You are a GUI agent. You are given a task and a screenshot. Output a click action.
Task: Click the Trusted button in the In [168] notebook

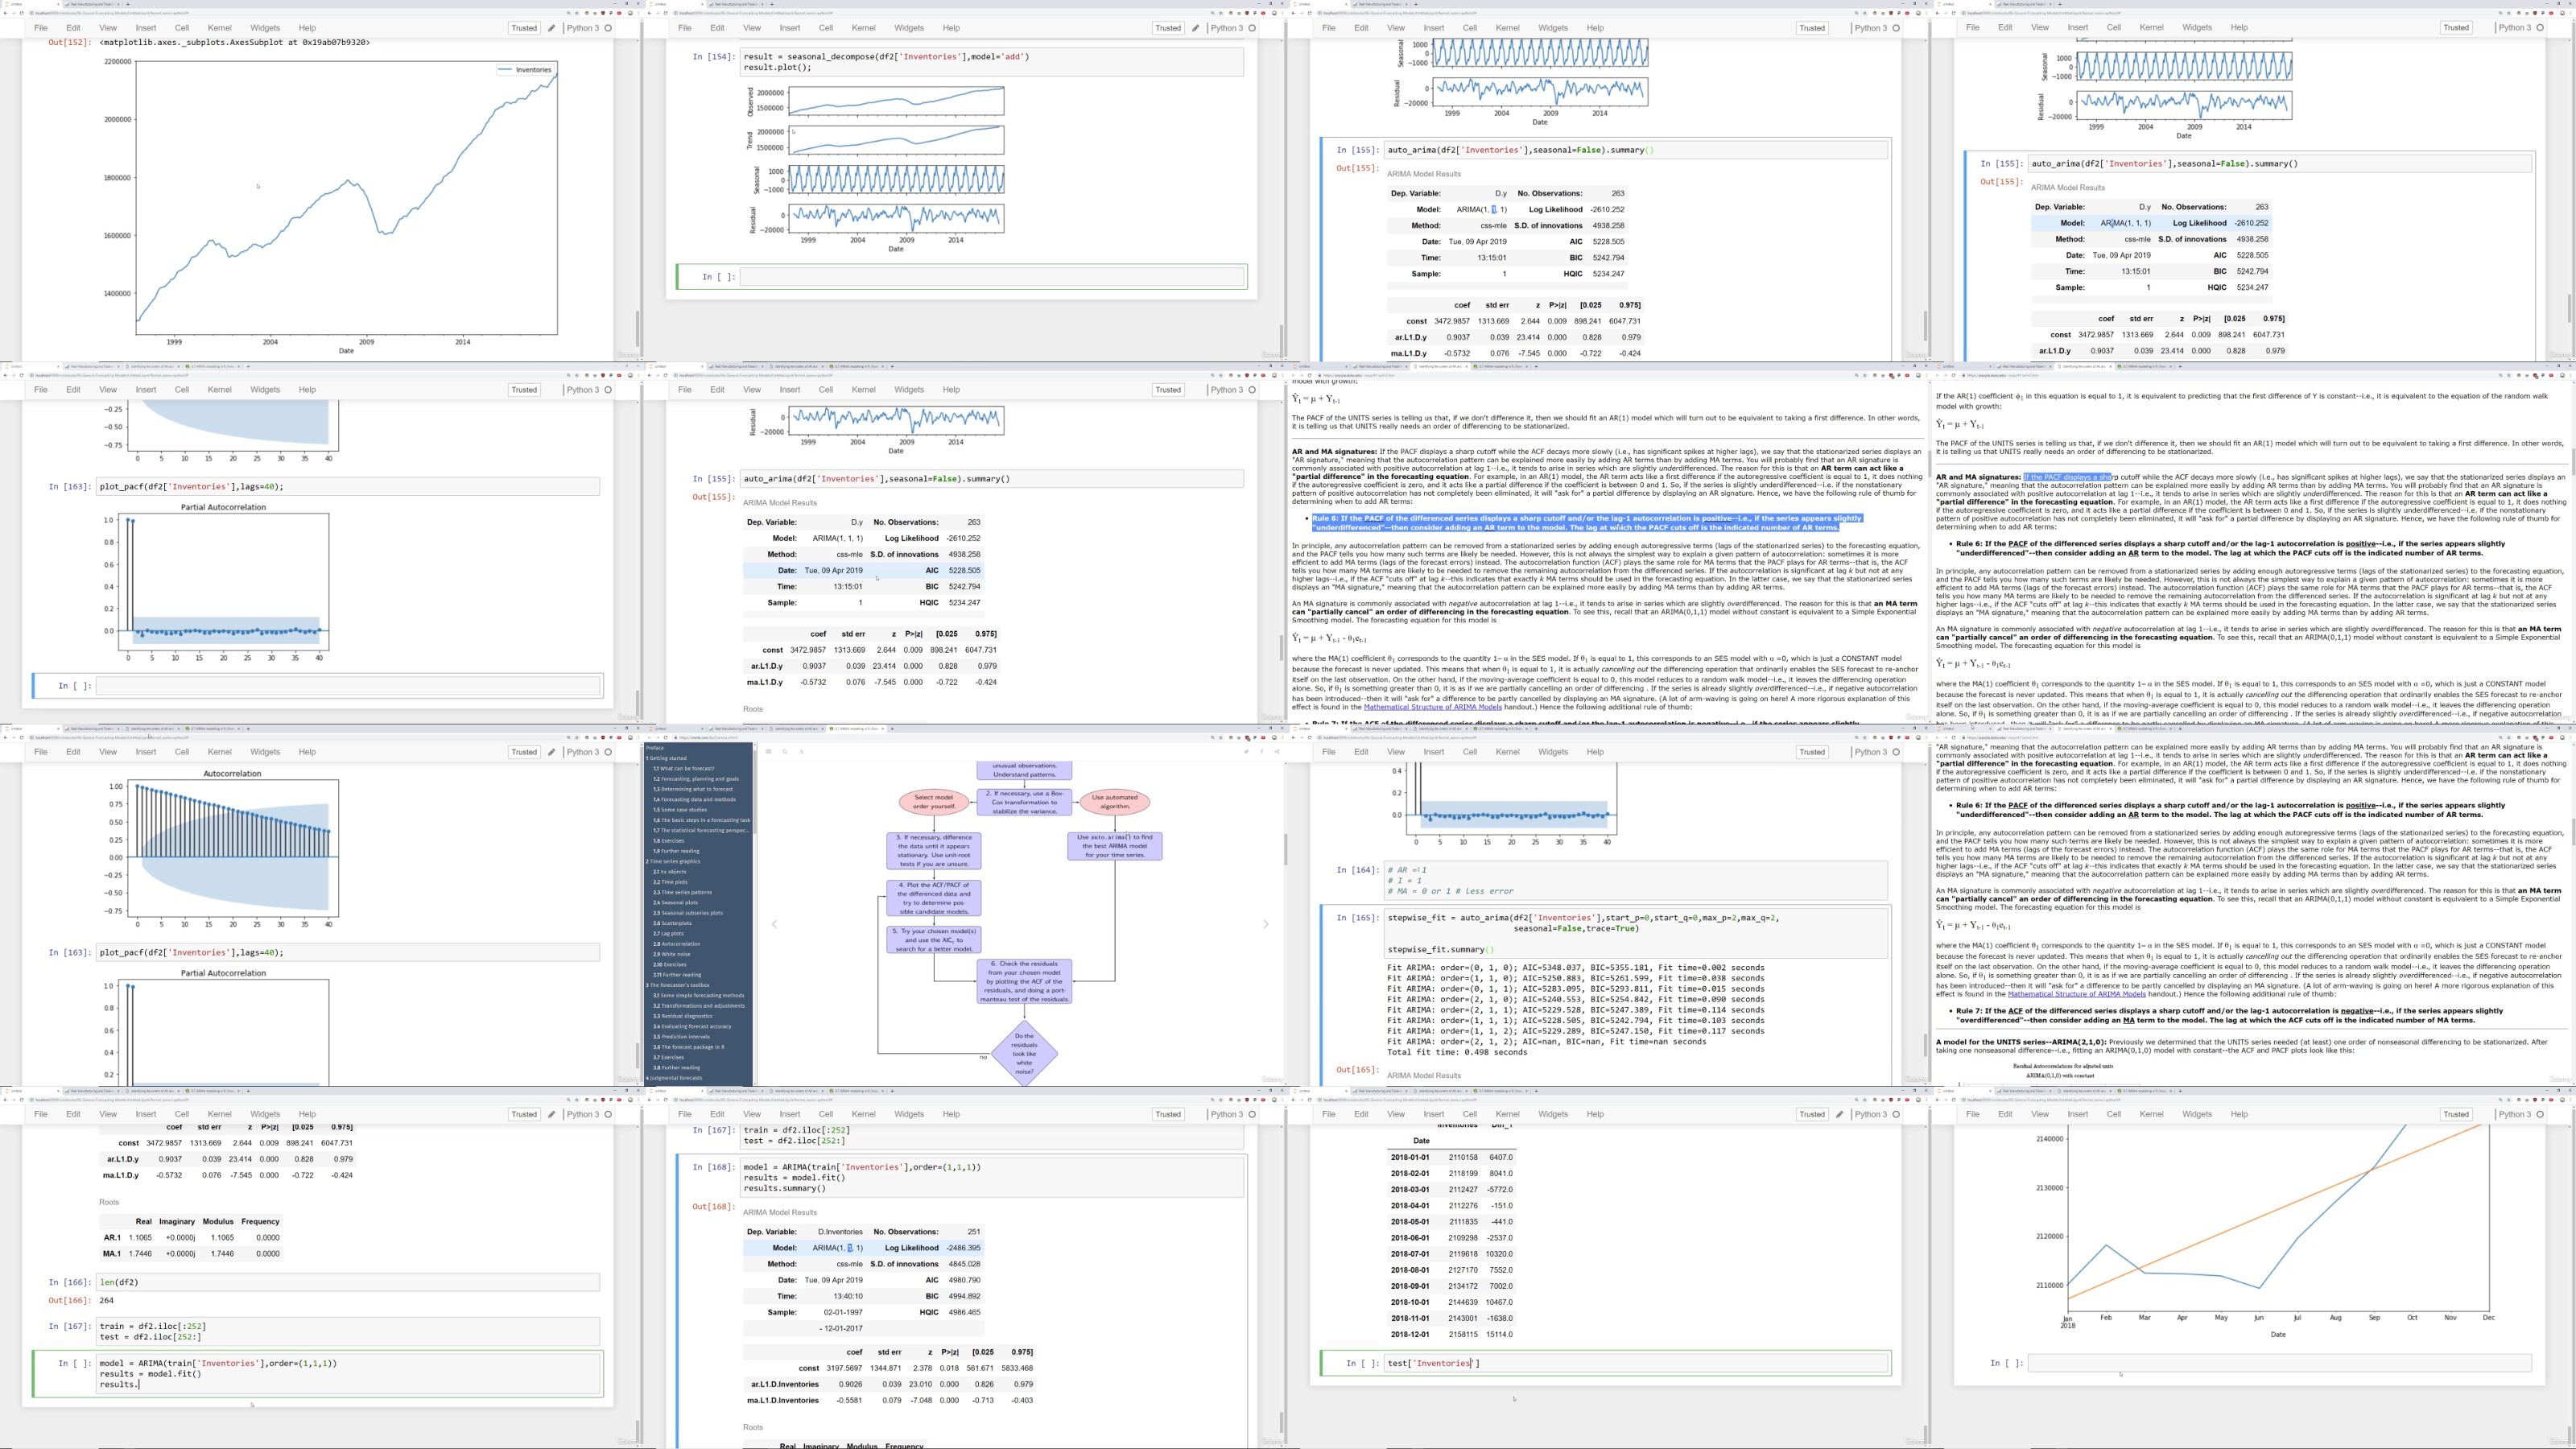[x=1168, y=1114]
